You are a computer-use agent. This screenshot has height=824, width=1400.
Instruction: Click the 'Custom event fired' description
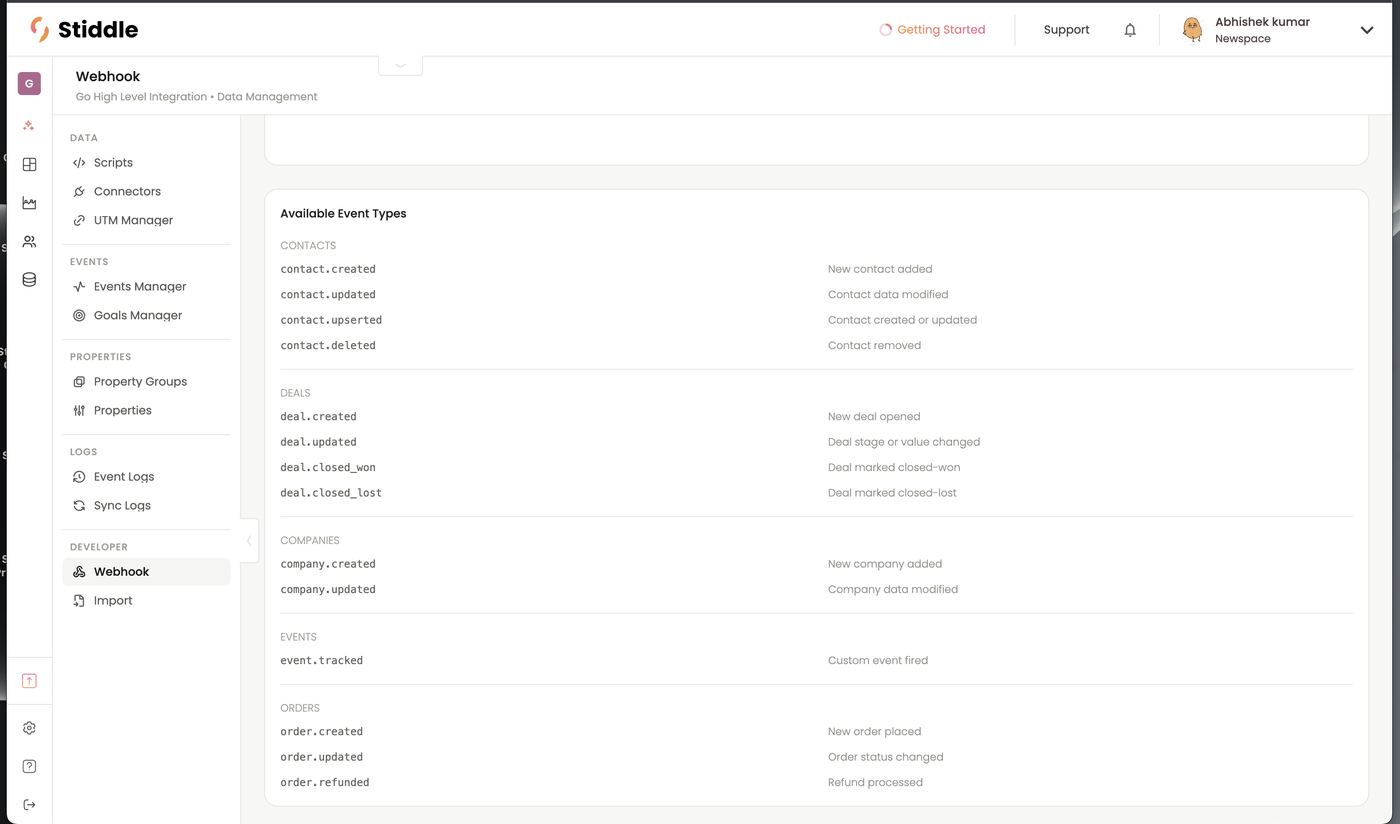(x=878, y=661)
